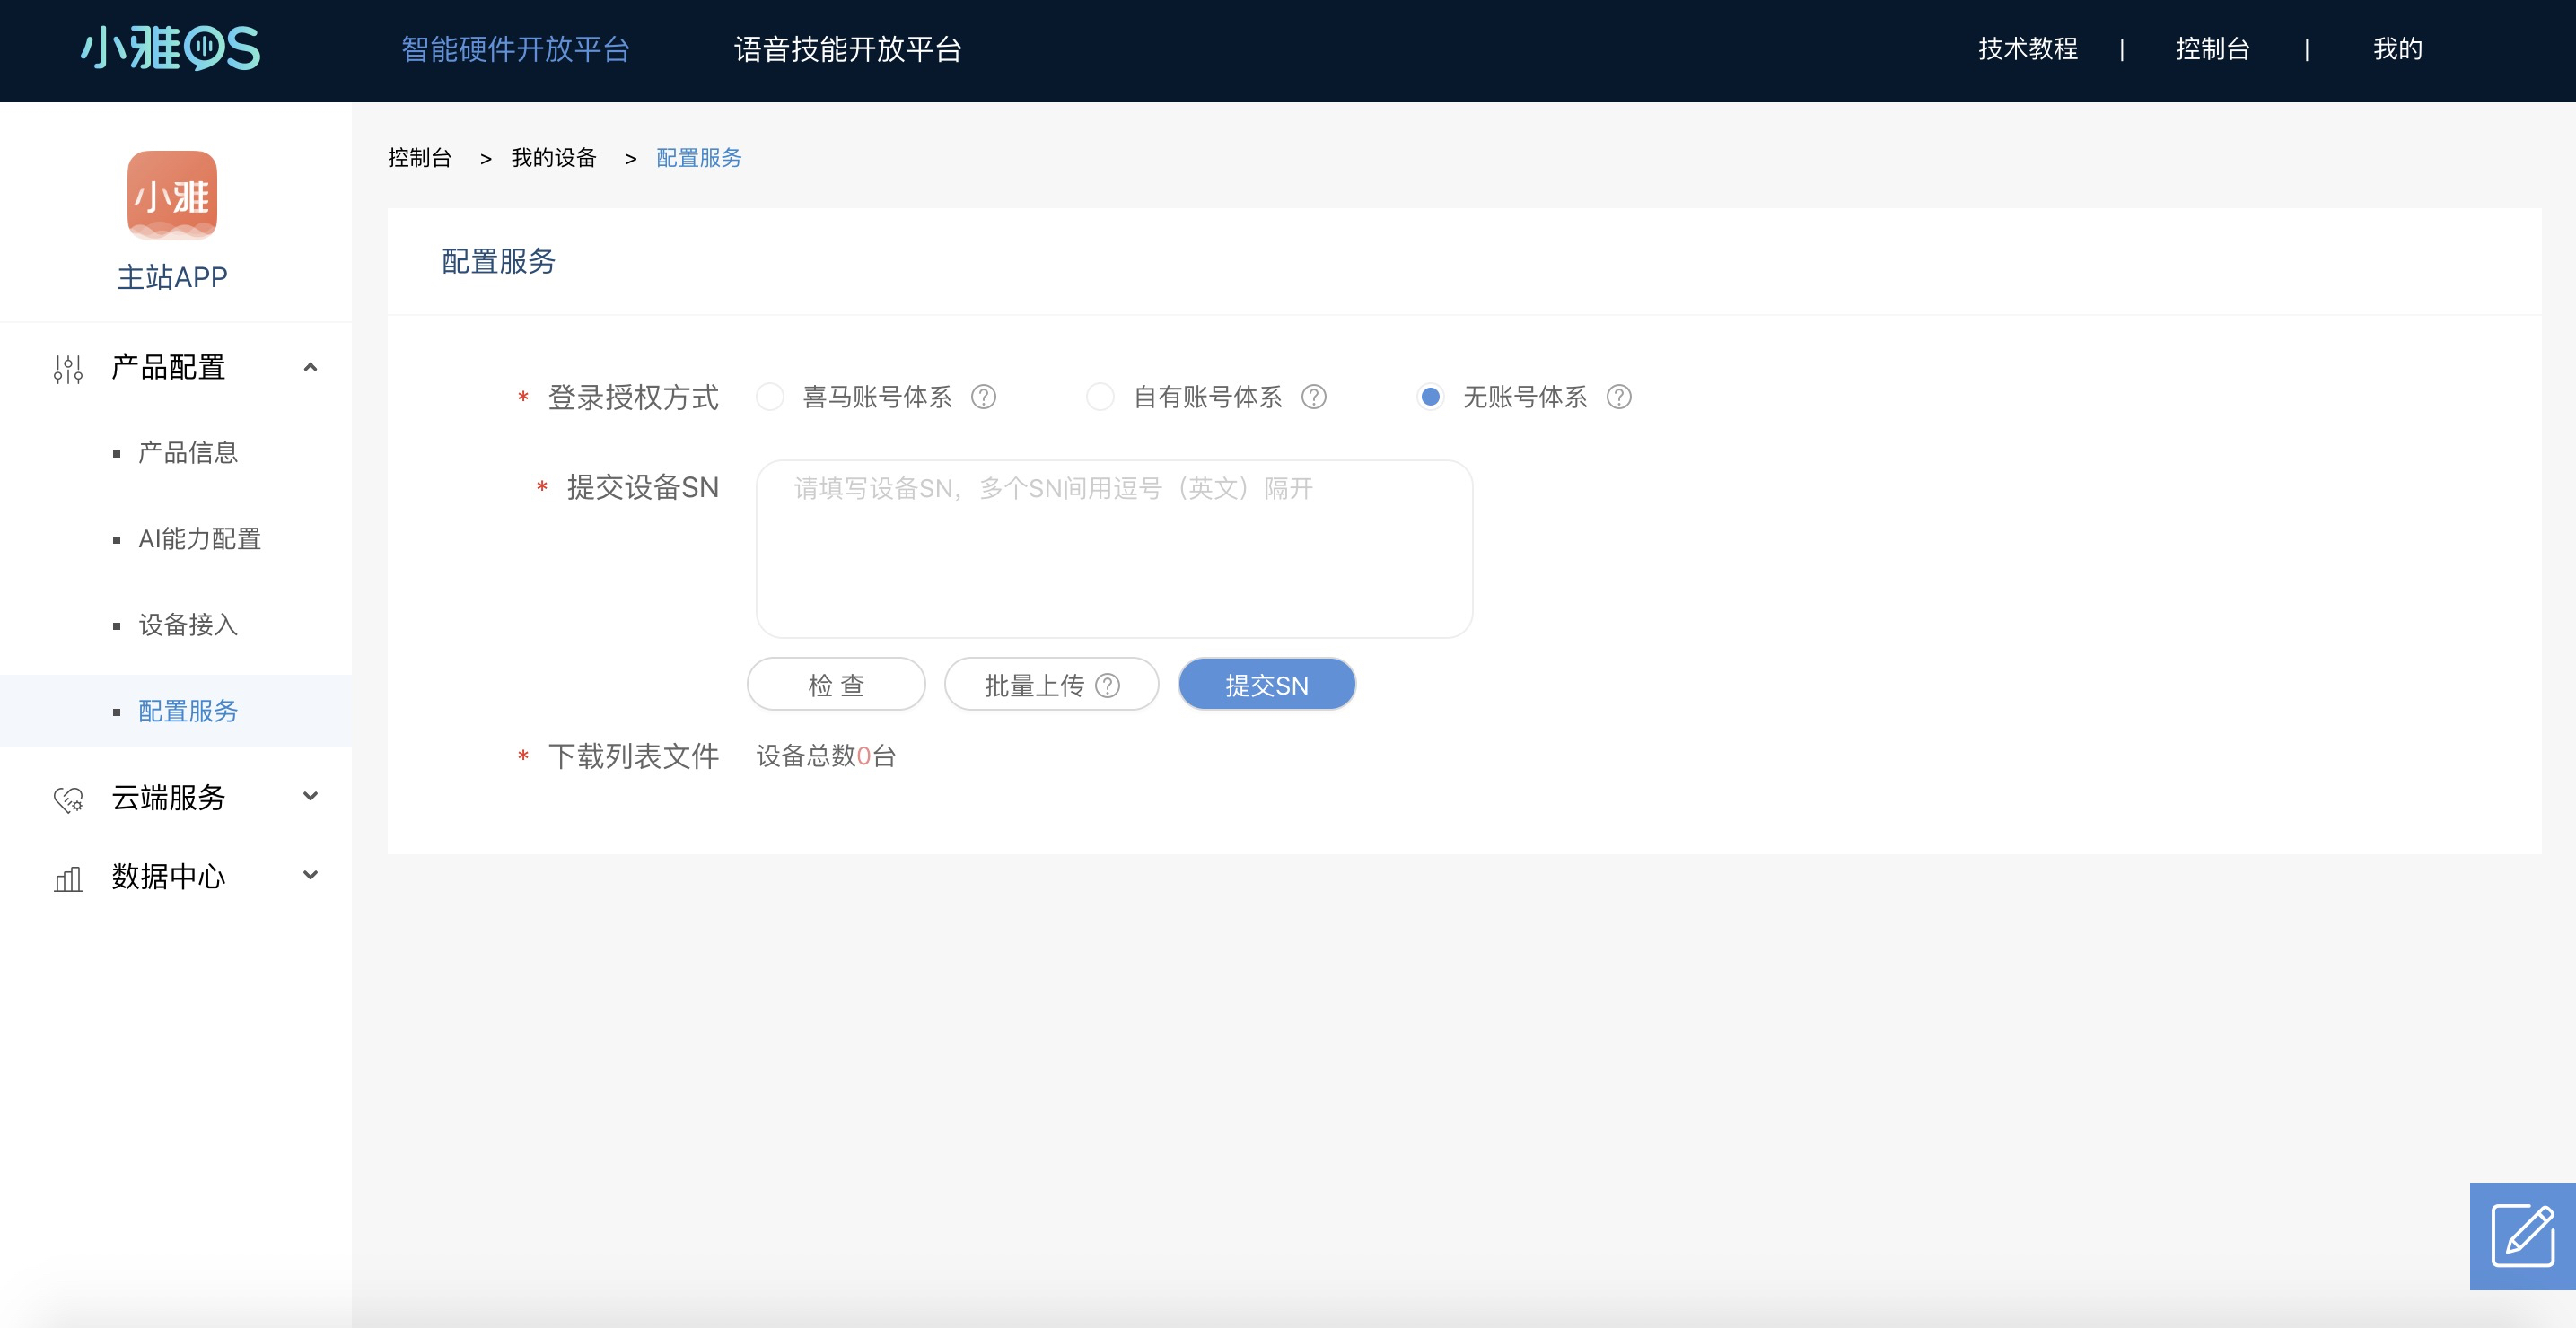Click the 小雅 主站APP icon
2576x1328 pixels.
point(172,195)
